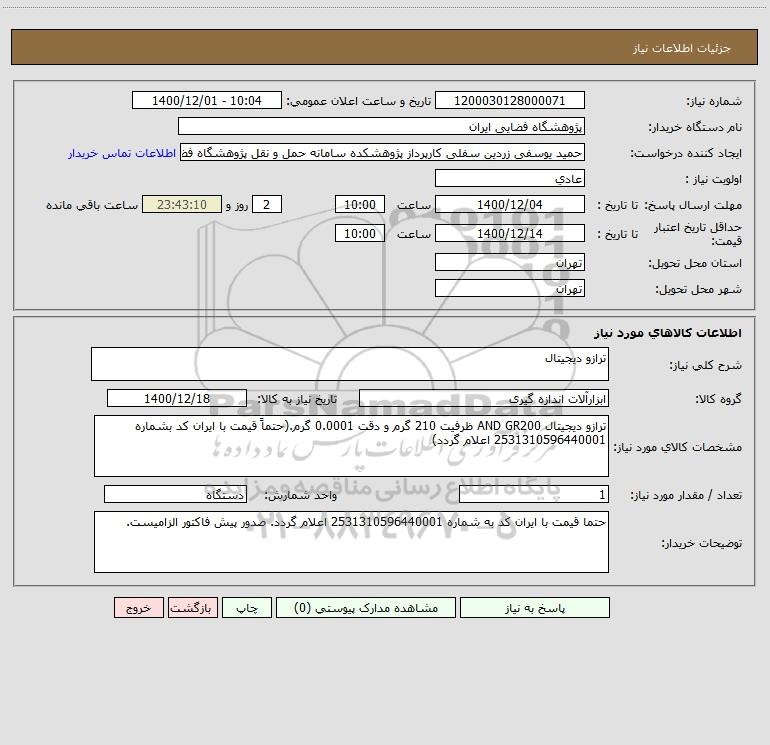Click label 'شهر محل تحویل:'
The width and height of the screenshot is (770, 745).
pos(699,289)
